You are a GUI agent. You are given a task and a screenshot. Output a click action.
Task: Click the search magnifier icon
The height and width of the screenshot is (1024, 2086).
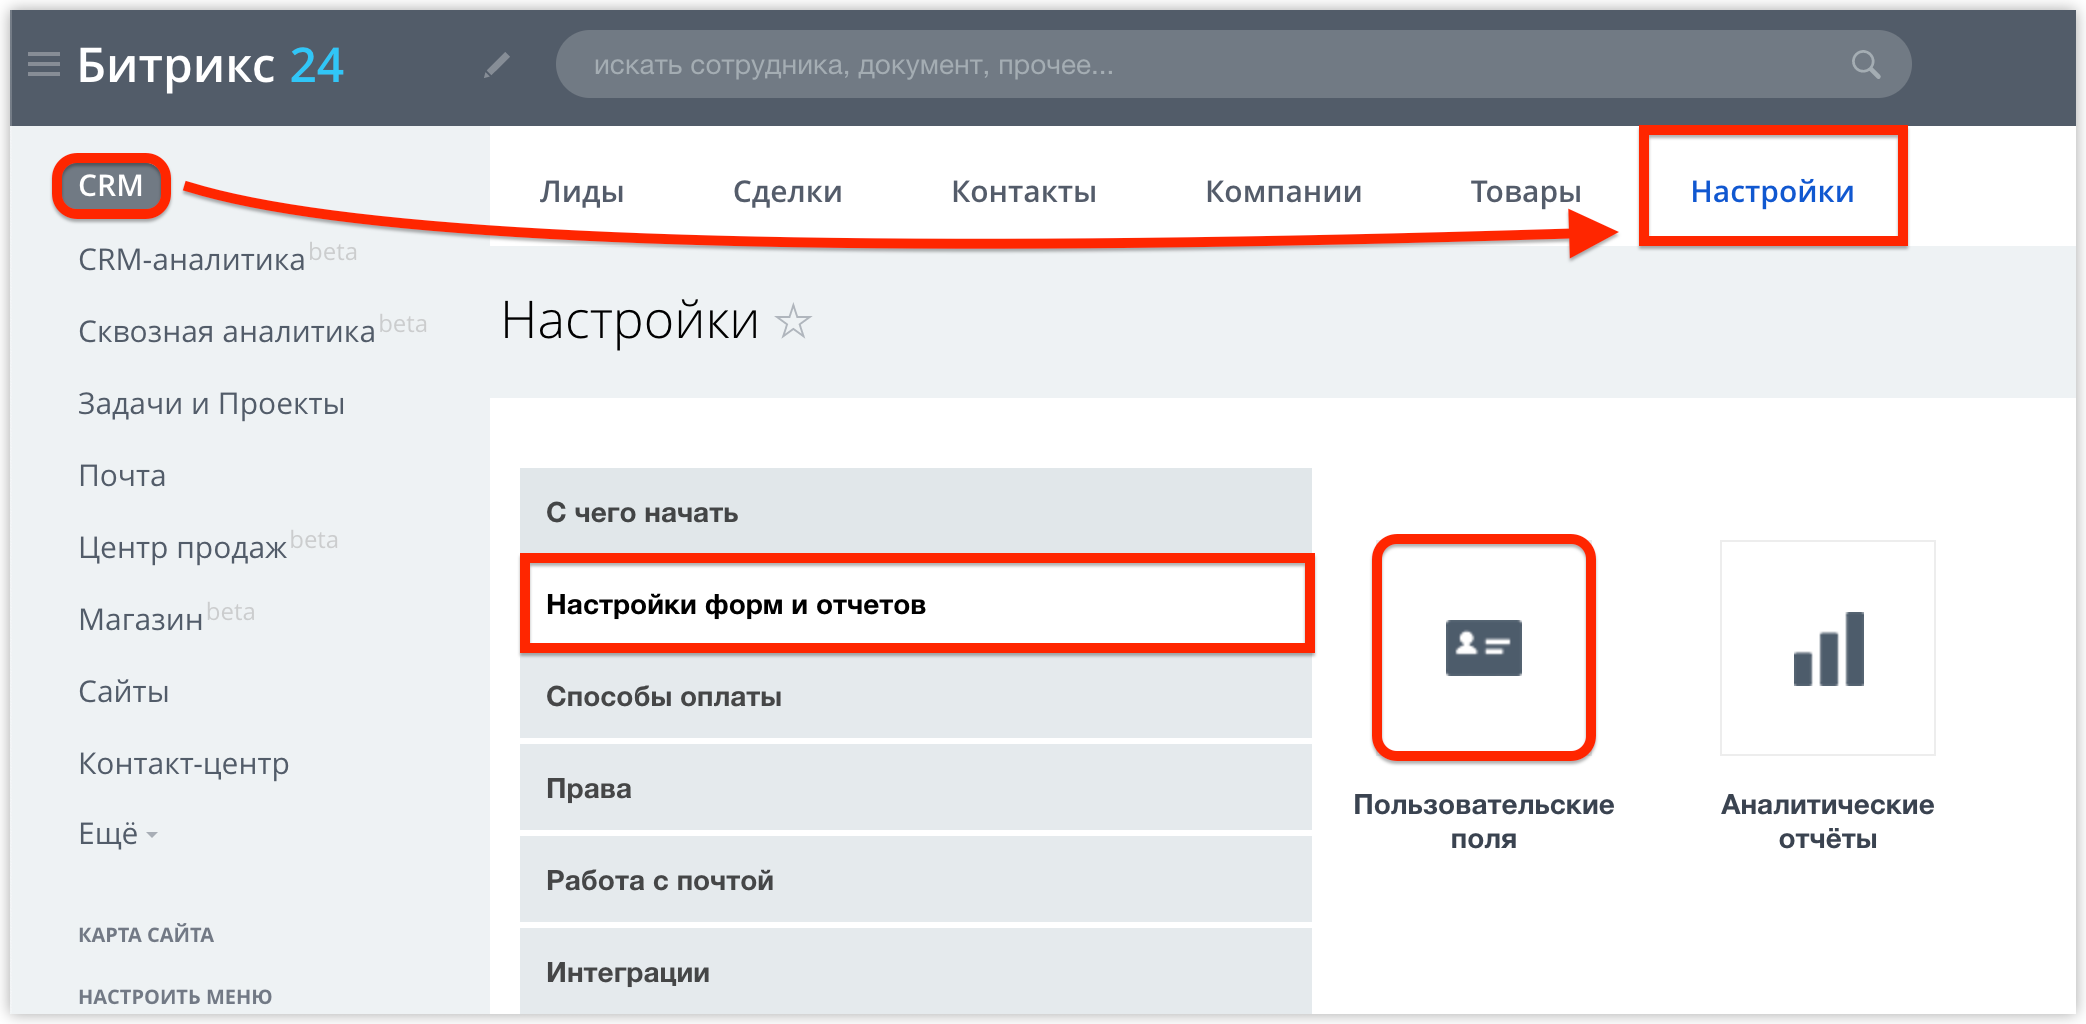tap(1865, 65)
